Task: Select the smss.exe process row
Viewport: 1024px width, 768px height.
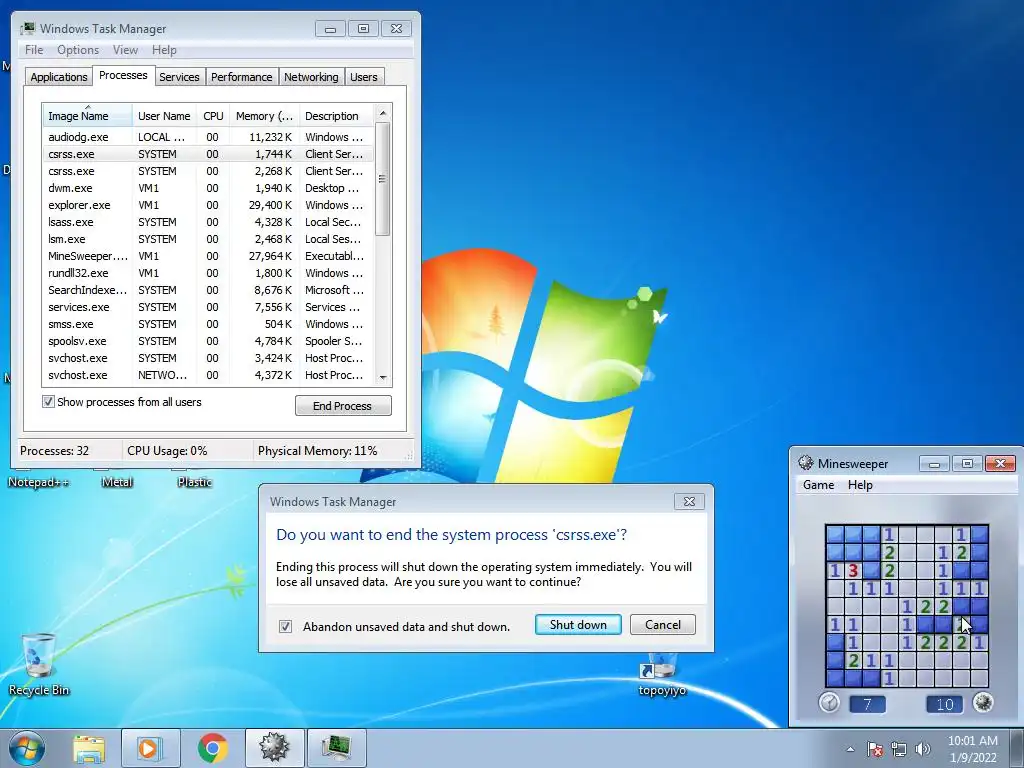Action: [208, 324]
